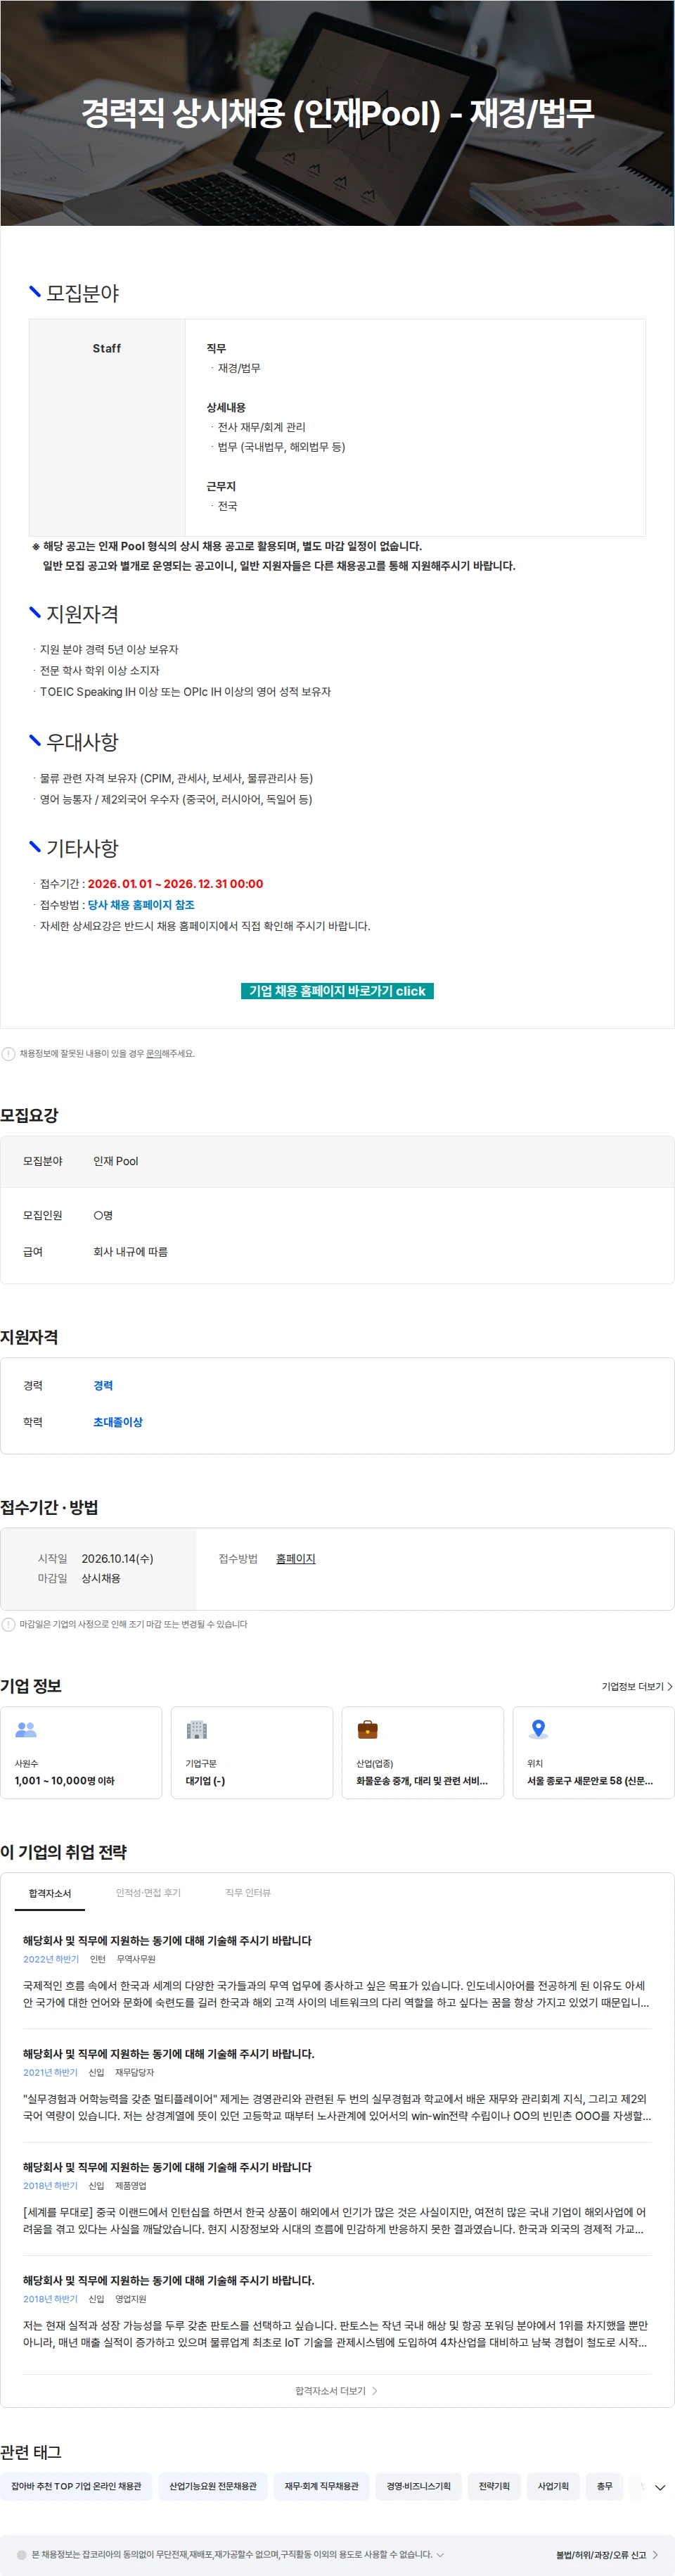
Task: Click the 기업 채용 홈페이지 바로가기 click button
Action: tap(337, 991)
